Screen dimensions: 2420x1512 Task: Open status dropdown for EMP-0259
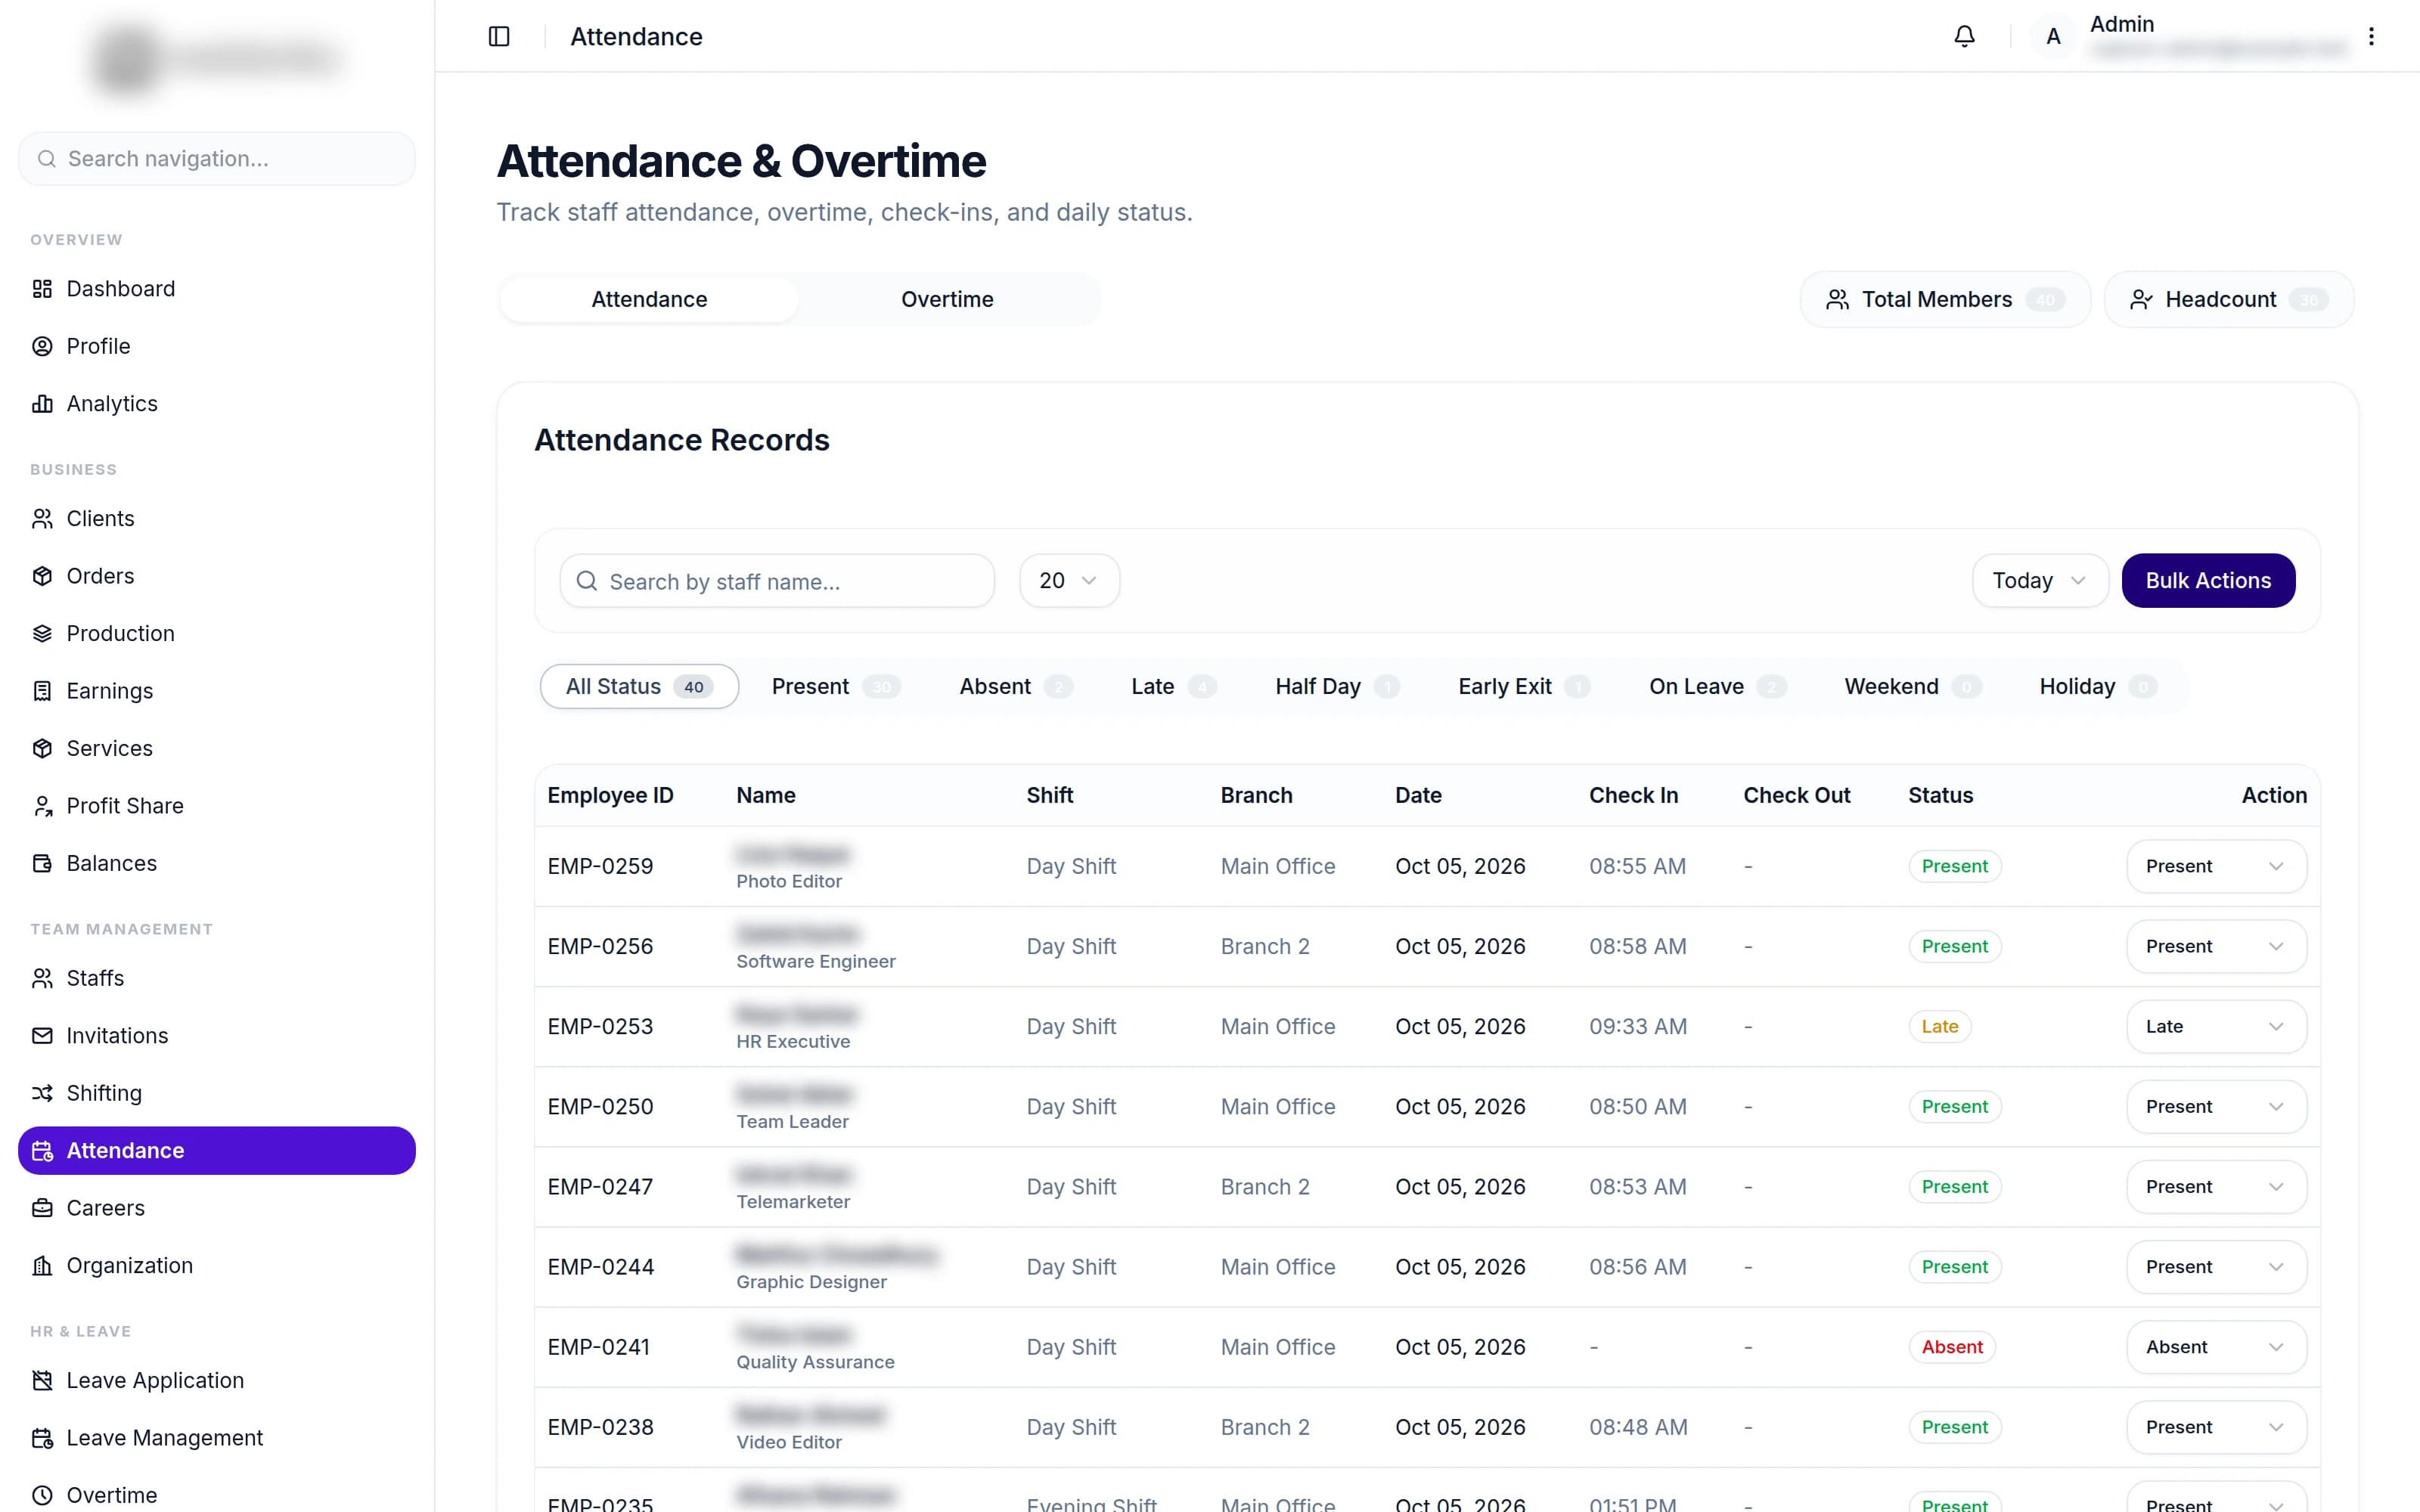2216,866
